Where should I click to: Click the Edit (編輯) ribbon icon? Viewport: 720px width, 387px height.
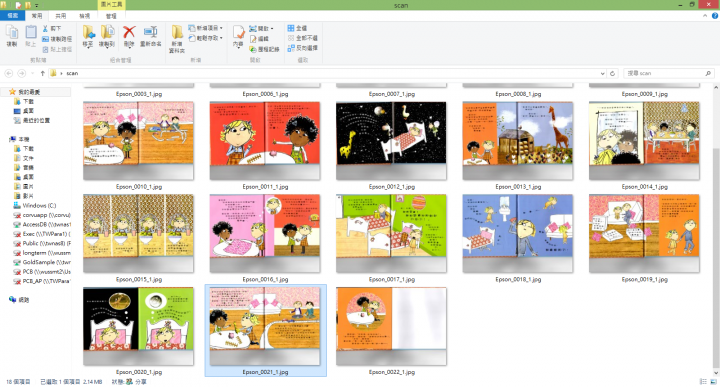point(259,39)
